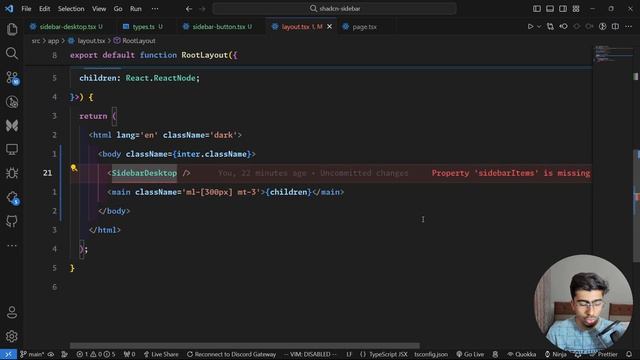The width and height of the screenshot is (640, 360).
Task: Show additional activity bar views ellipsis
Action: click(x=12, y=245)
